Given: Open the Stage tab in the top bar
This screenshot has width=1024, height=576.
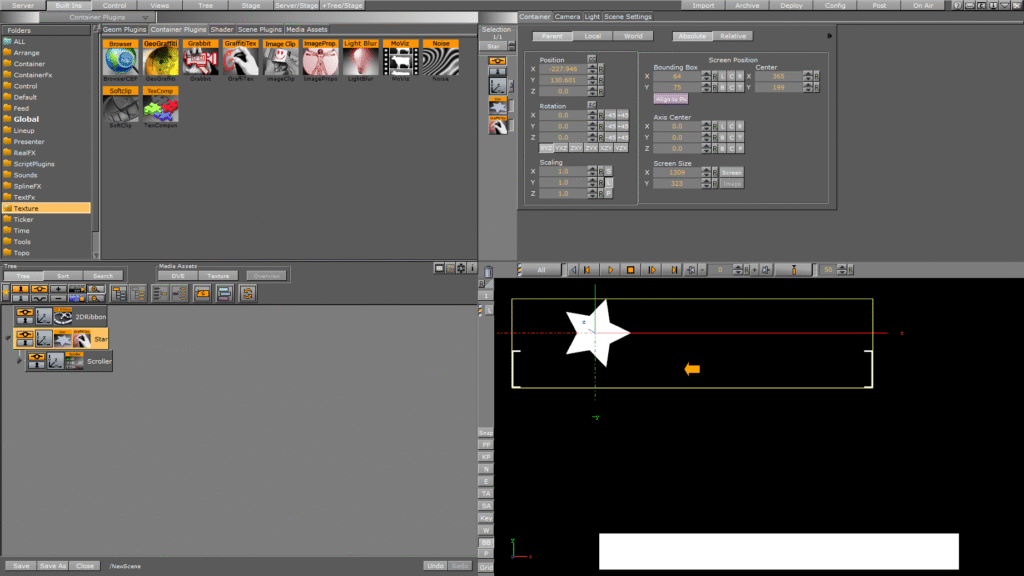Looking at the screenshot, I should click(x=250, y=4).
